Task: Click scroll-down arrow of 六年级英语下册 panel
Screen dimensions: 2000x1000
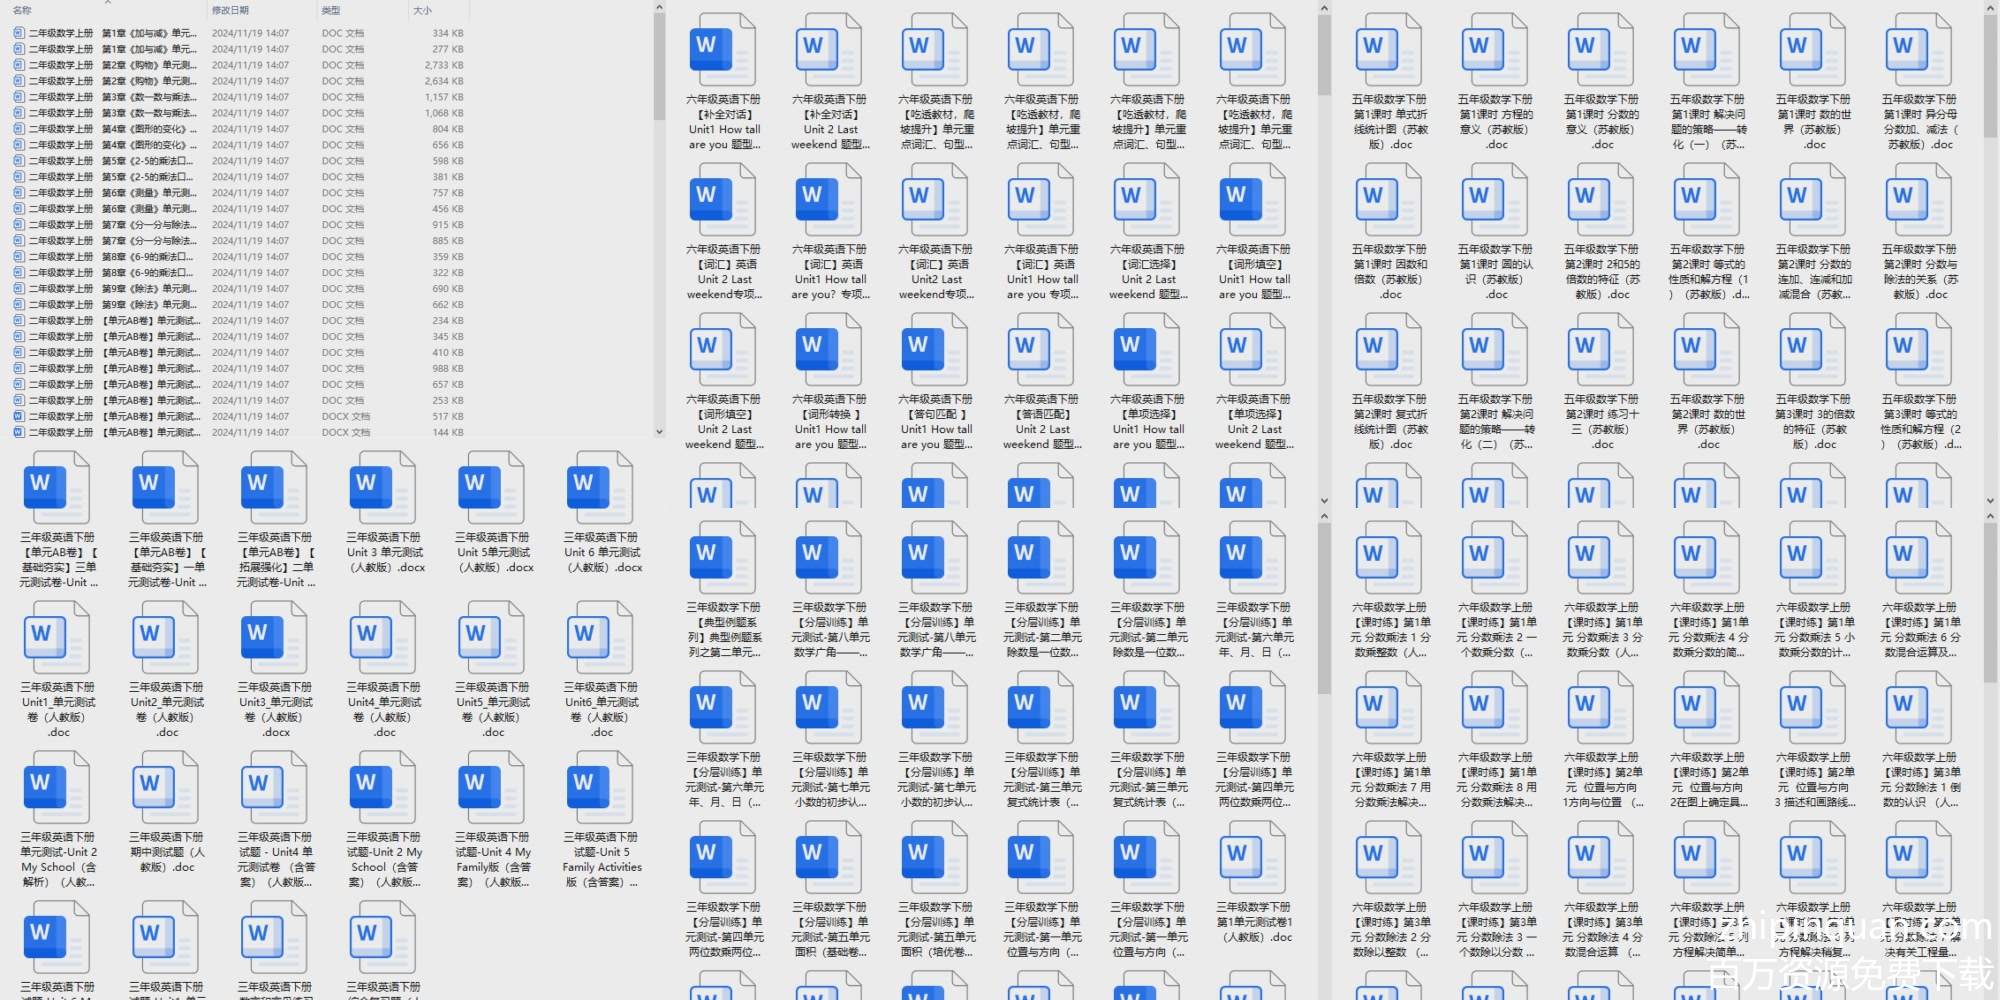Action: [1324, 500]
